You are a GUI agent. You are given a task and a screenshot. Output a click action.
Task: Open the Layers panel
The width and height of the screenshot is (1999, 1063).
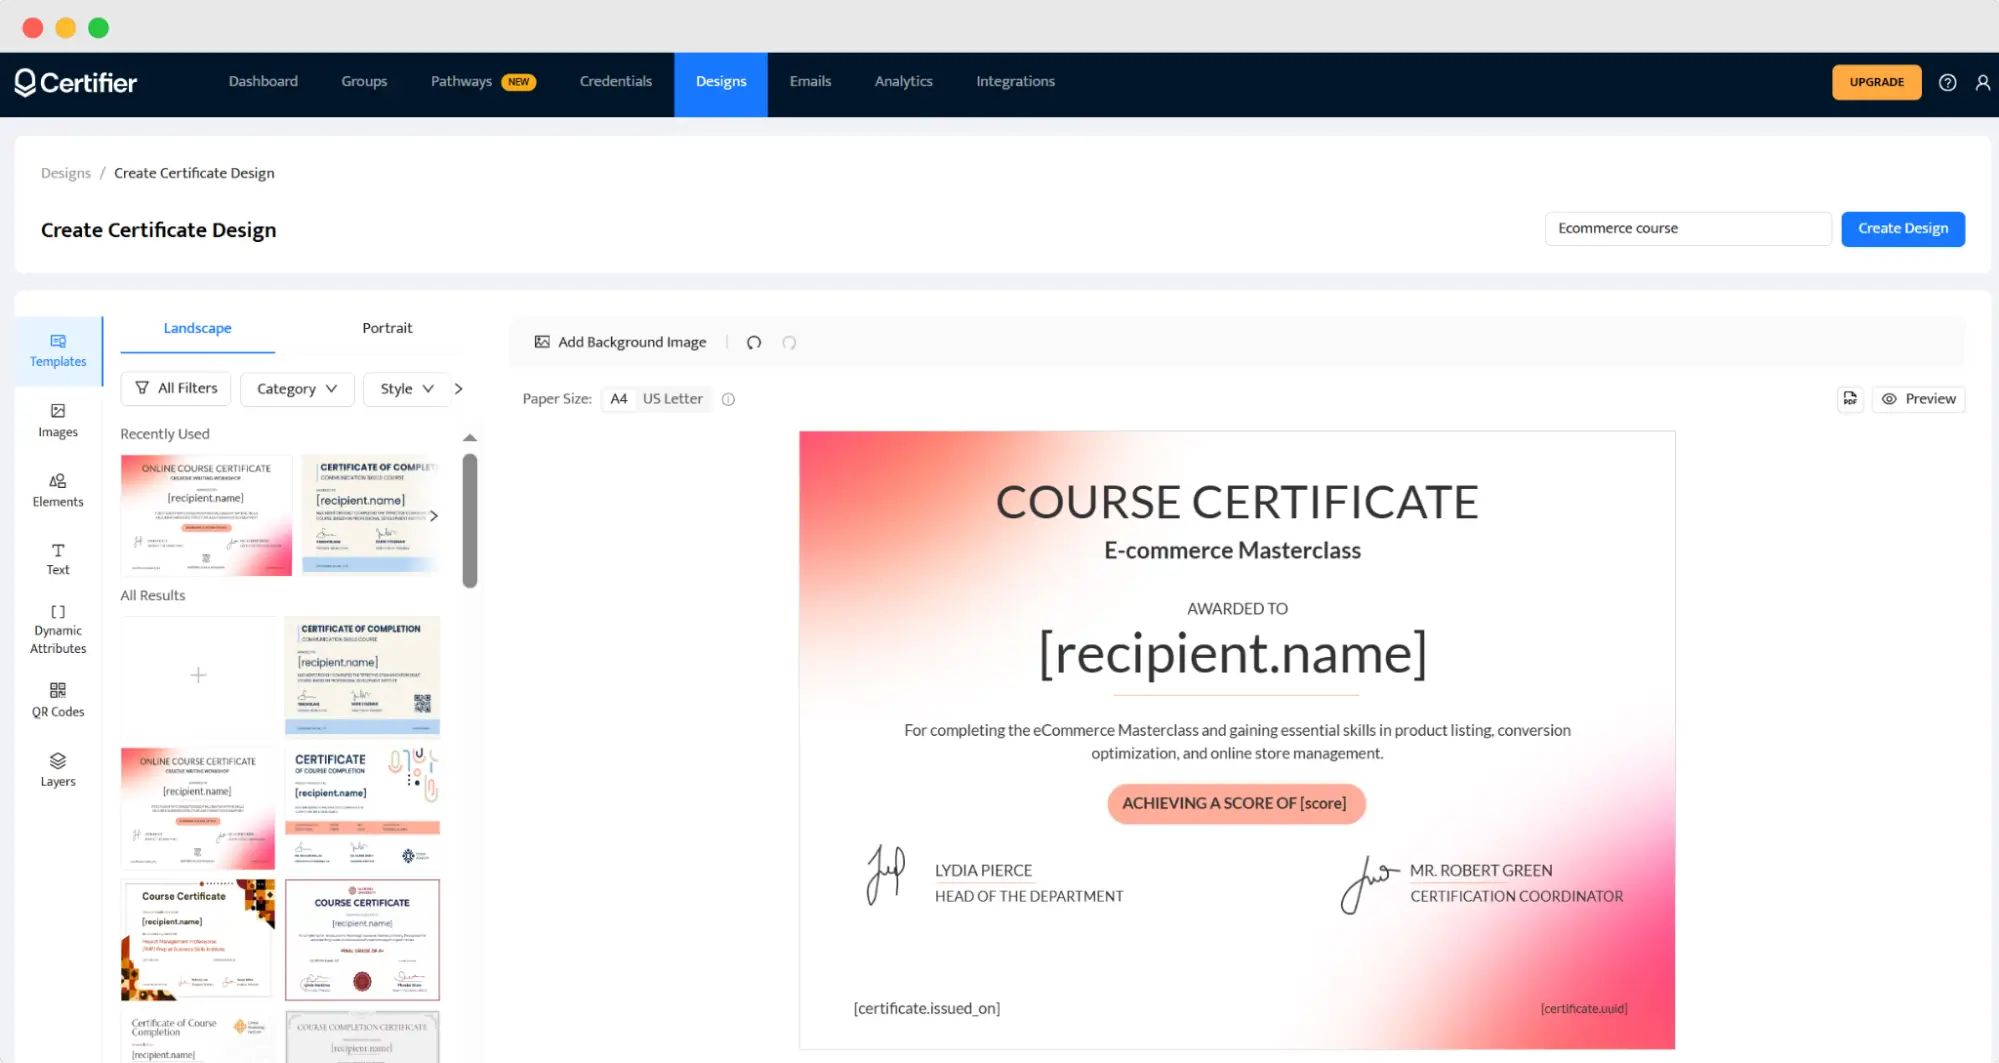pyautogui.click(x=58, y=770)
